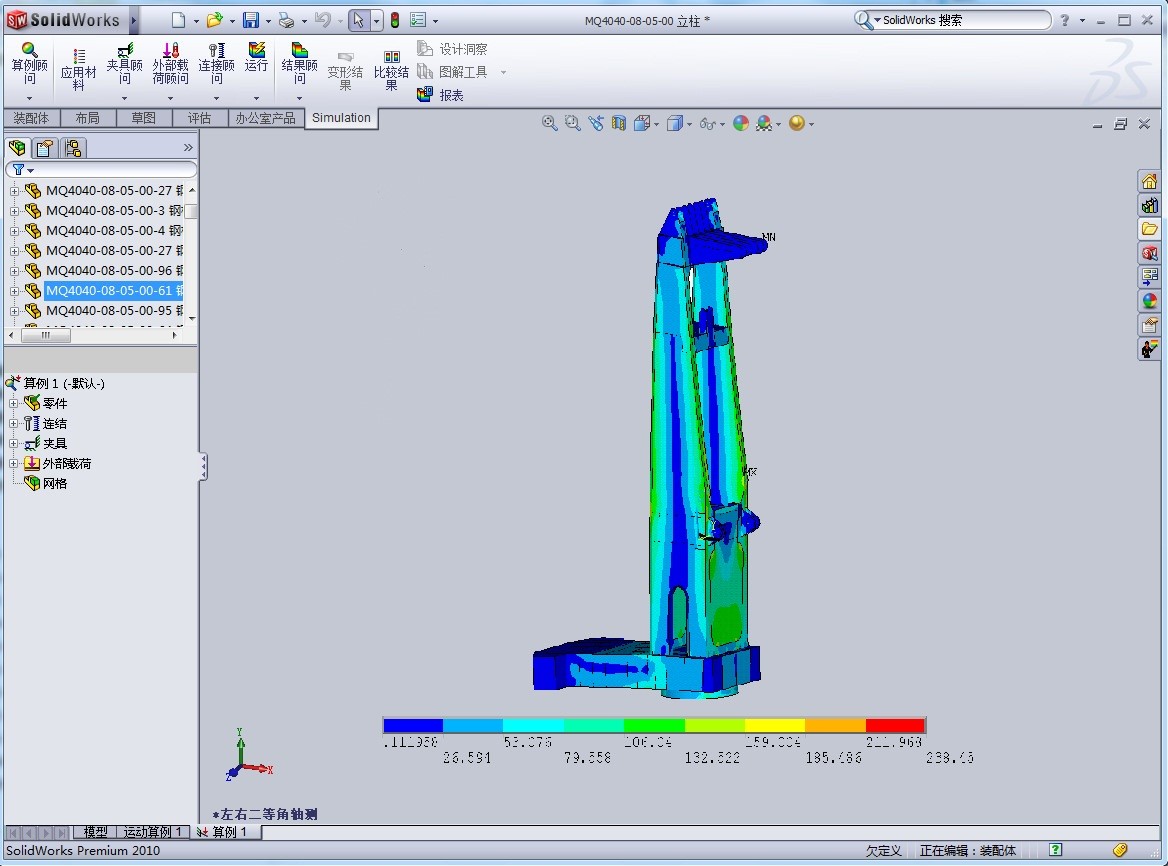Click the Compare Results (比较结果) icon
Screen dimensions: 1168x866
[x=391, y=66]
